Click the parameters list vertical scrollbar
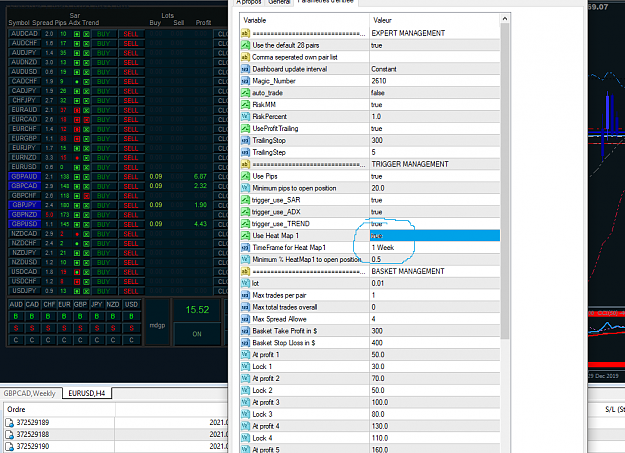625x453 pixels. point(505,181)
